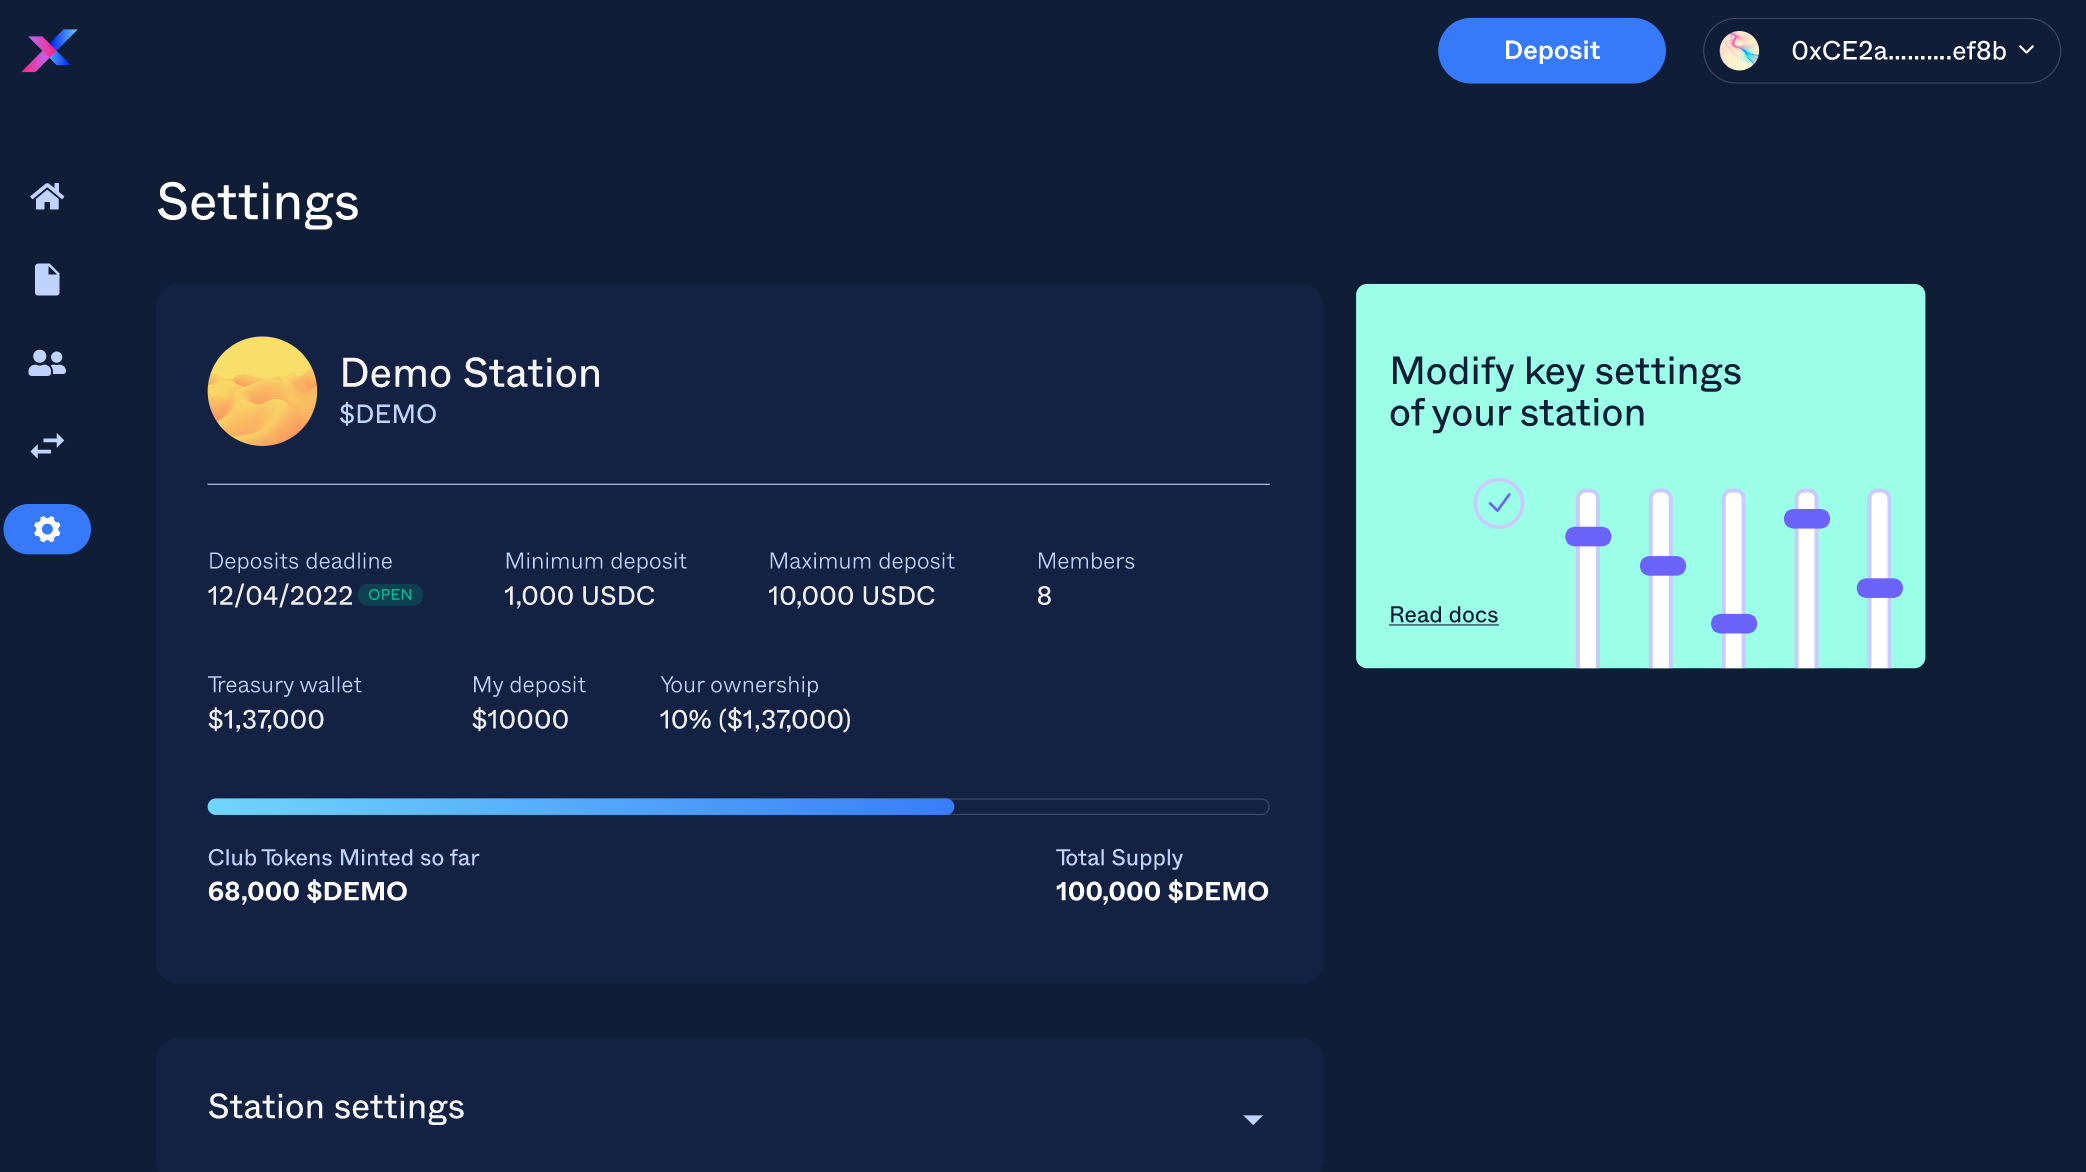Click the $DEMO token symbol text
Image resolution: width=2086 pixels, height=1172 pixels.
[388, 414]
